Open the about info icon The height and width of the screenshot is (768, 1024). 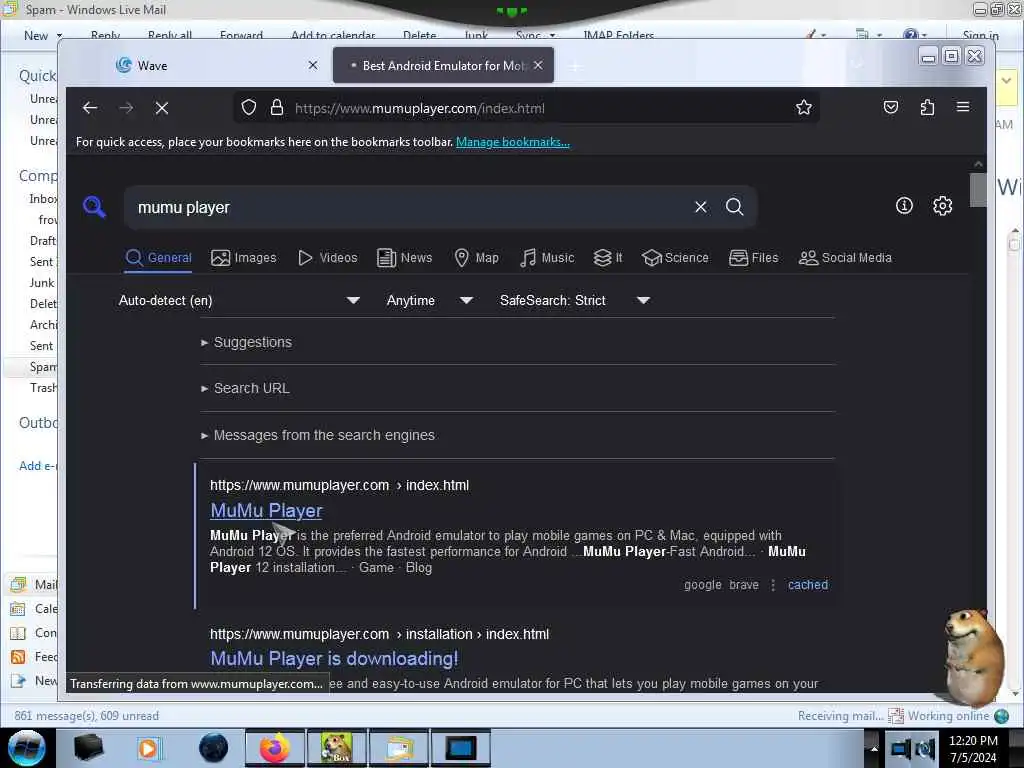click(904, 206)
